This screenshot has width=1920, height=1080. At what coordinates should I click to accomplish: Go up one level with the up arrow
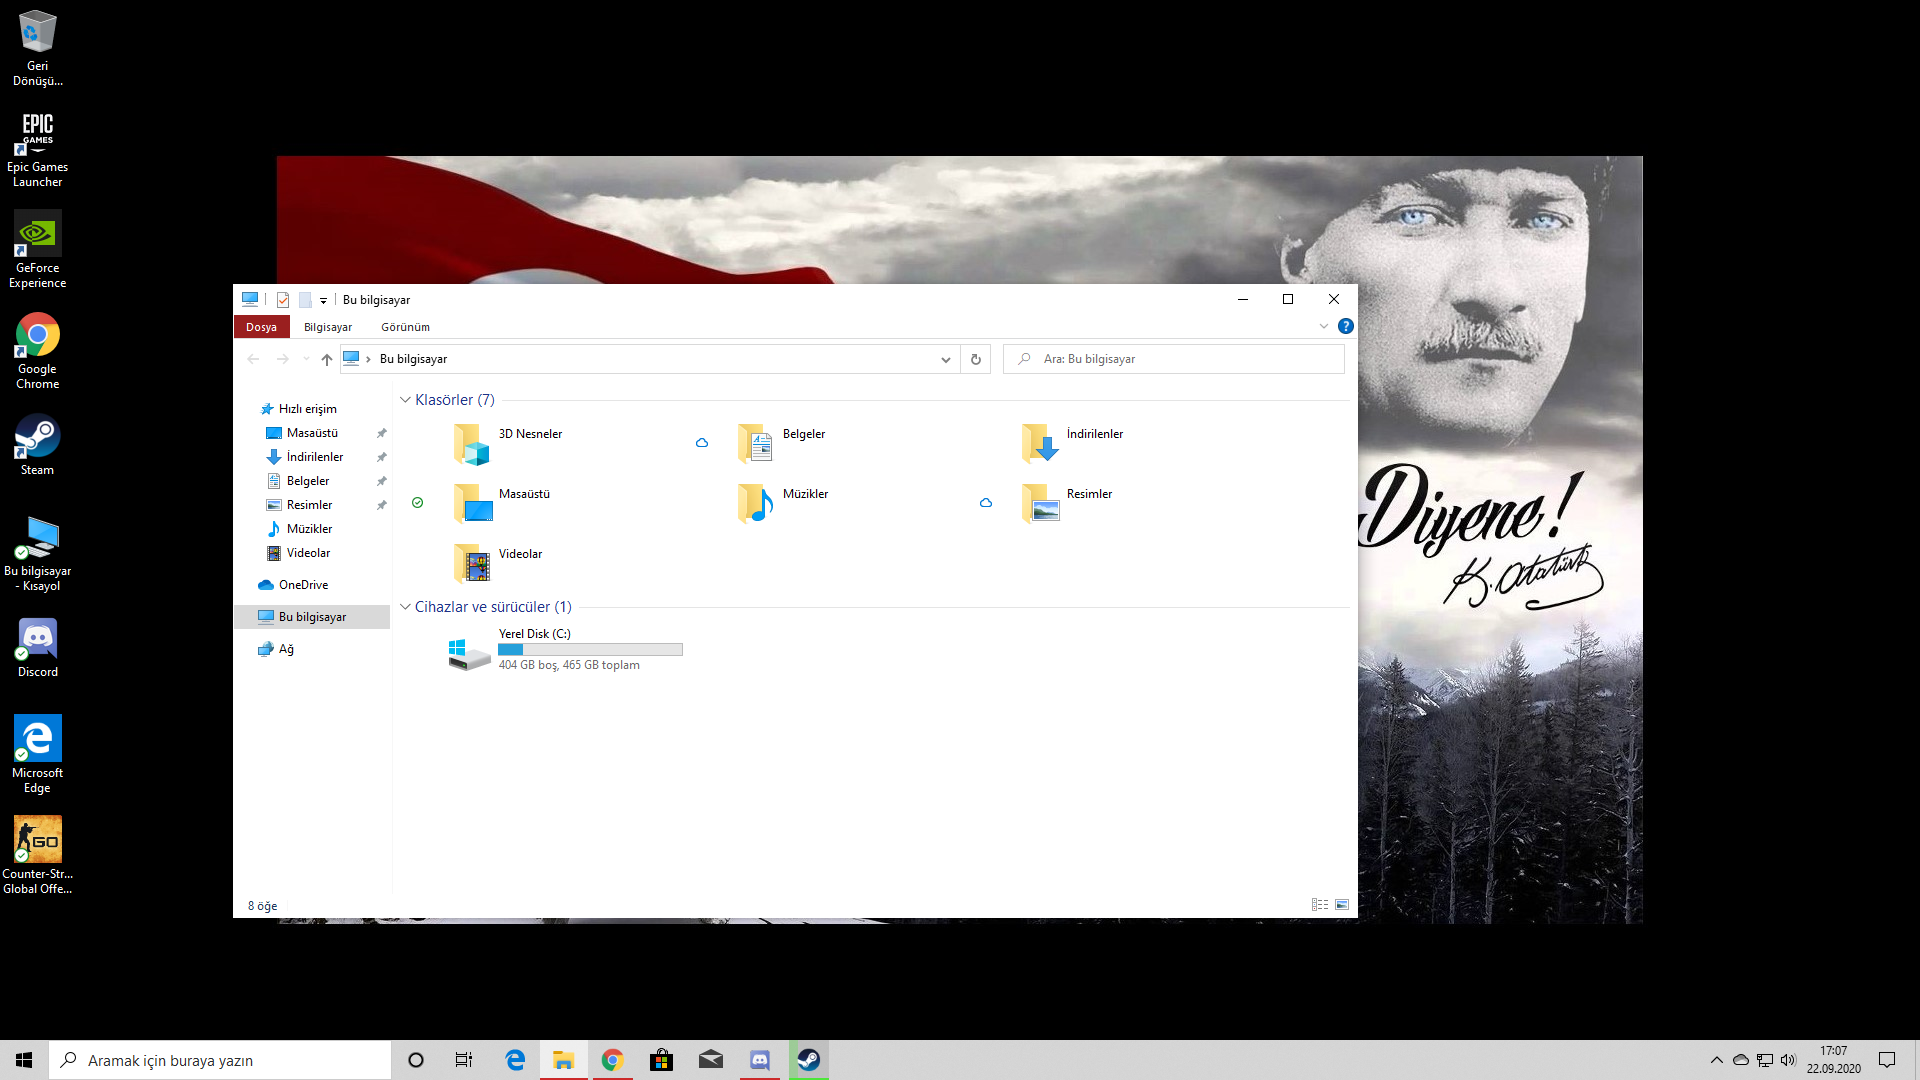[326, 359]
